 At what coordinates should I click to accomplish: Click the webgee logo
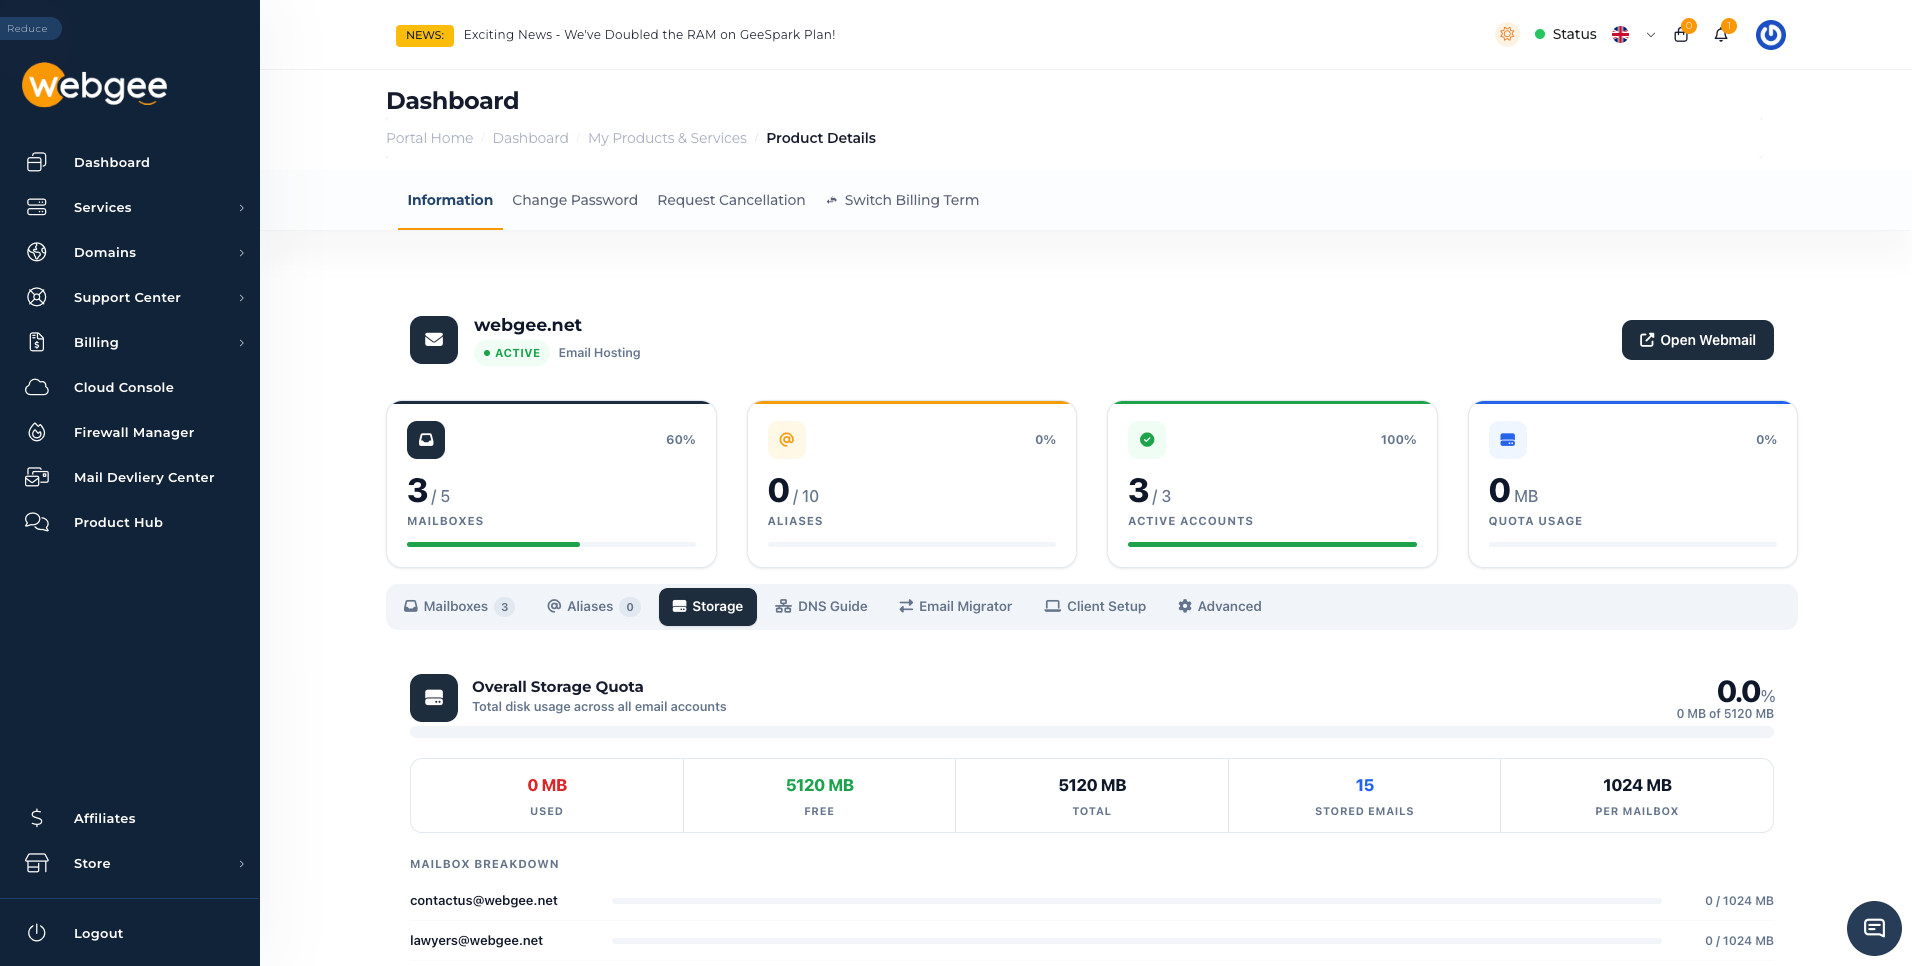[95, 85]
